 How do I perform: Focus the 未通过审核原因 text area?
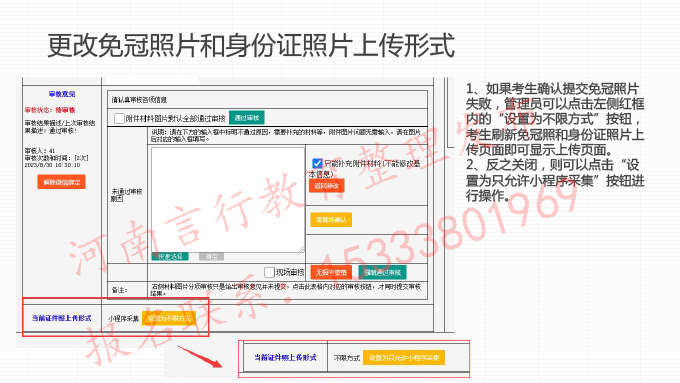tap(228, 200)
